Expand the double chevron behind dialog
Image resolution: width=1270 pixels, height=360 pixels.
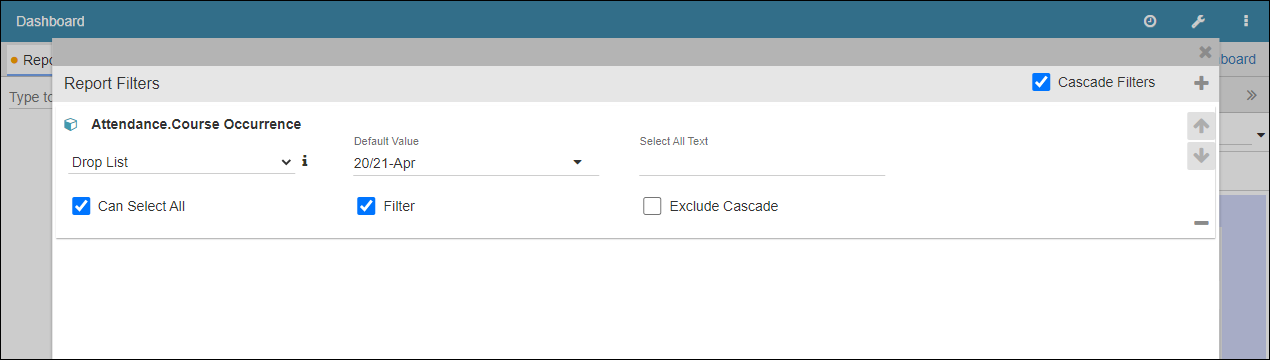coord(1251,95)
